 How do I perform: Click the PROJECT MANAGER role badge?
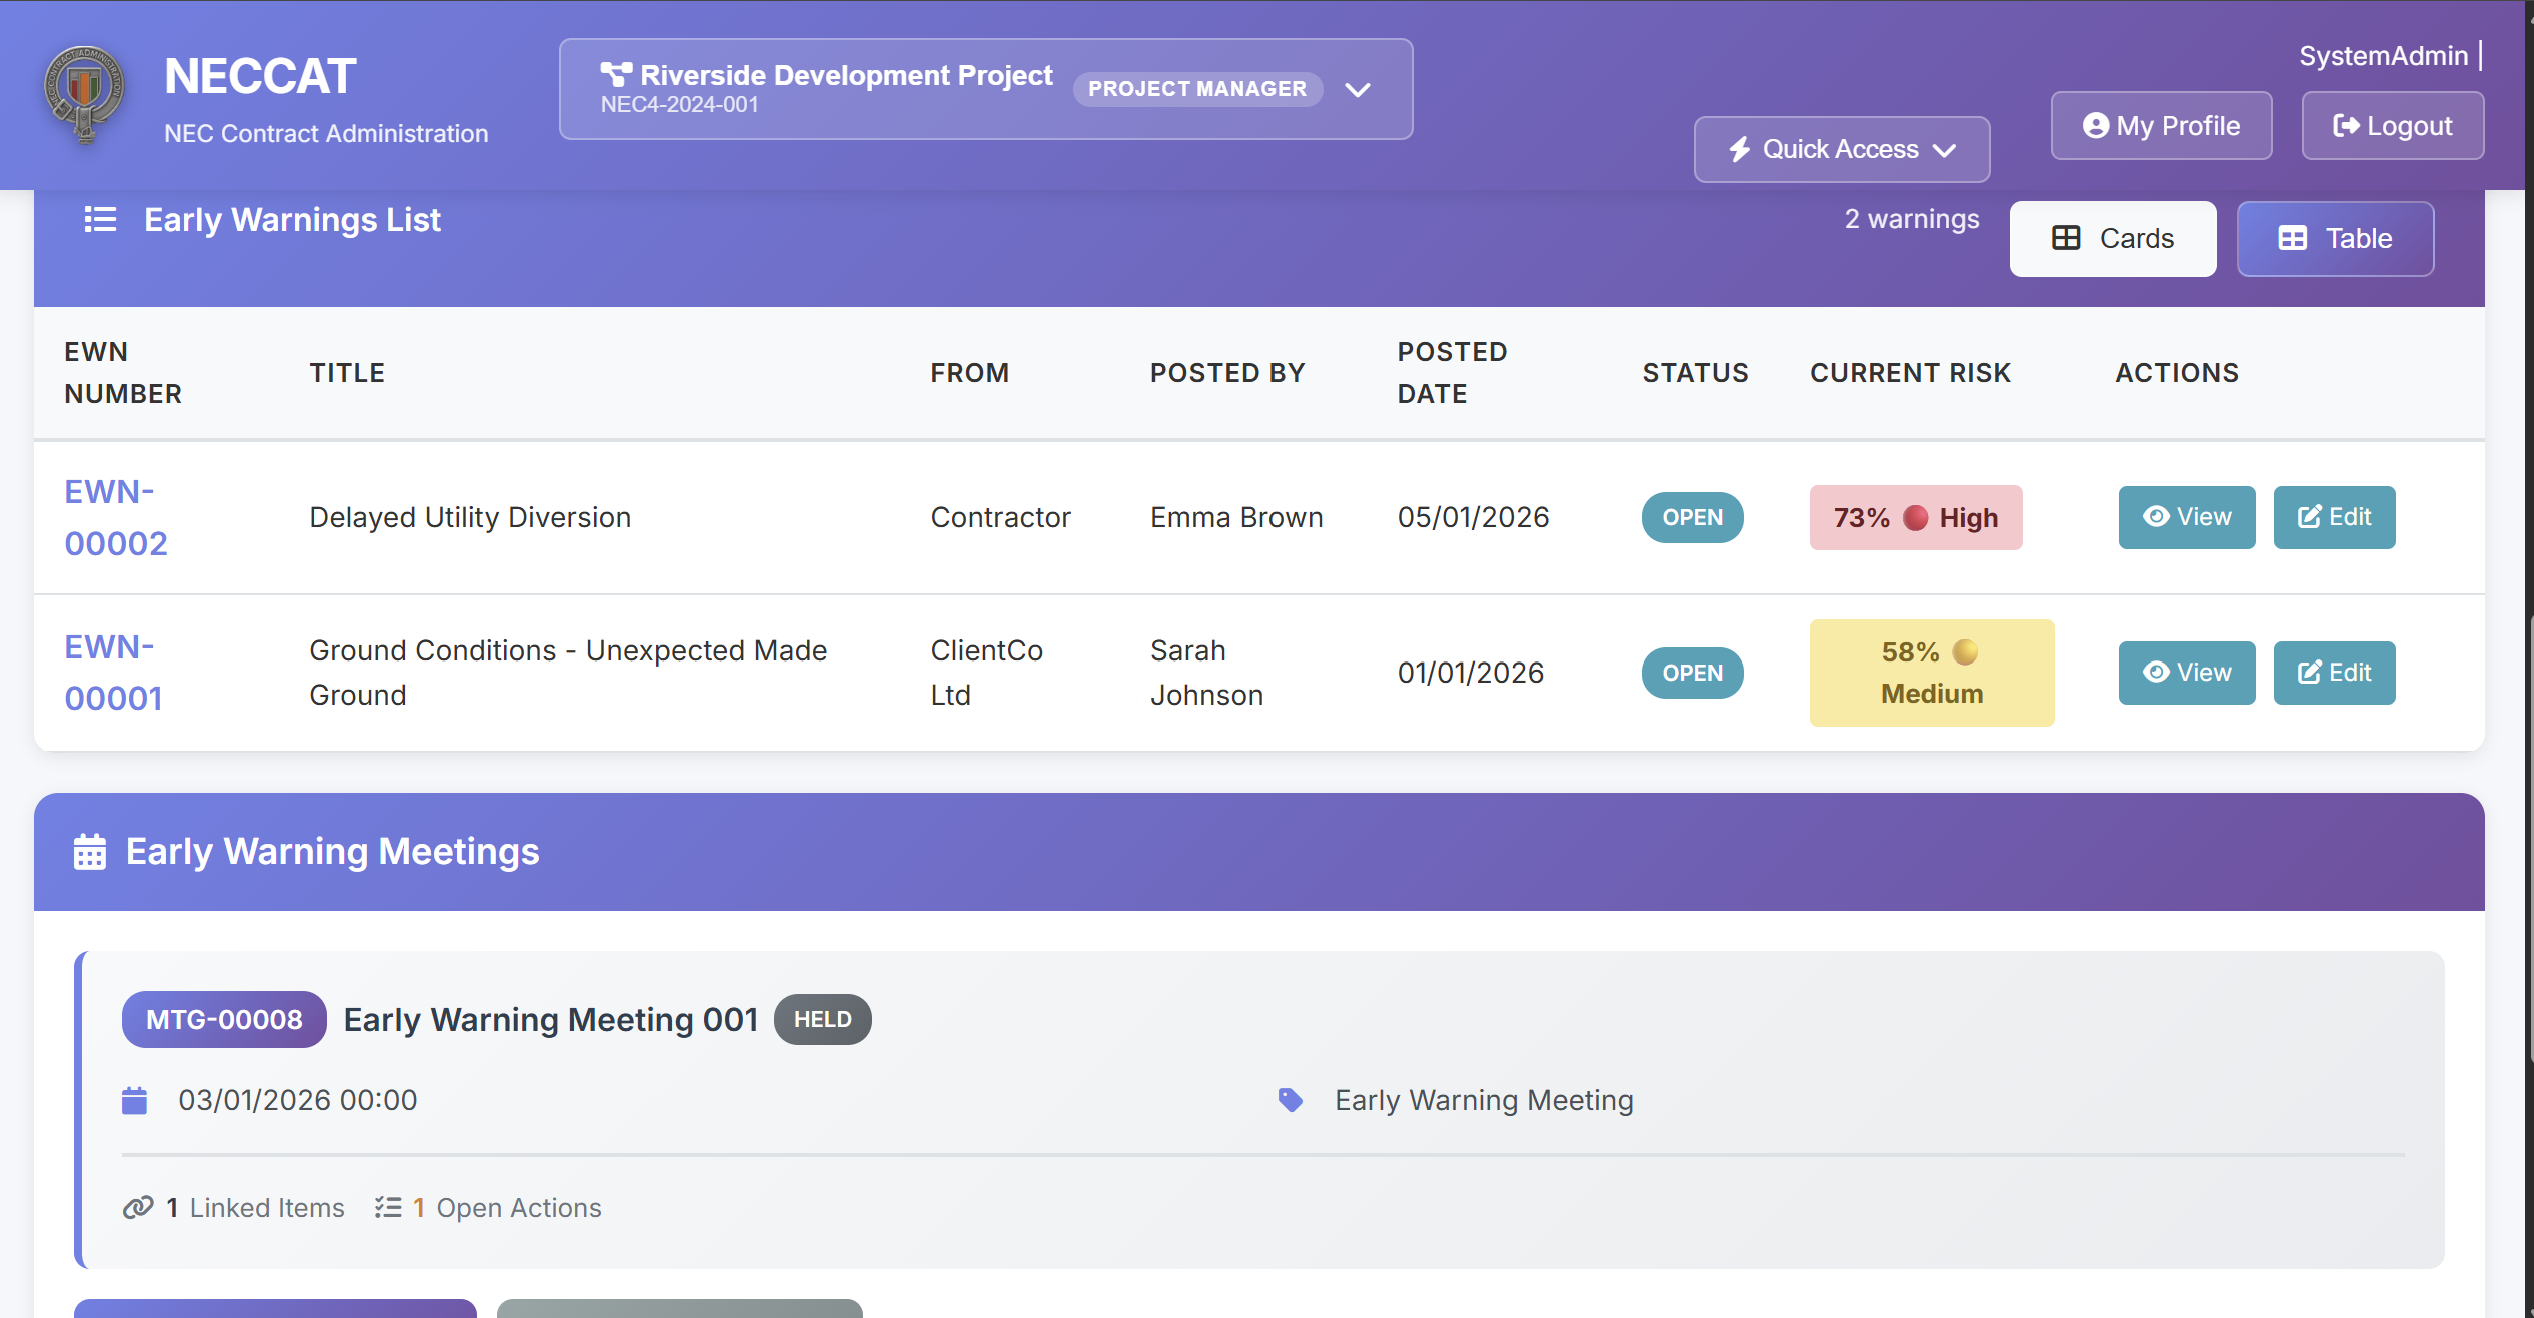[x=1197, y=89]
